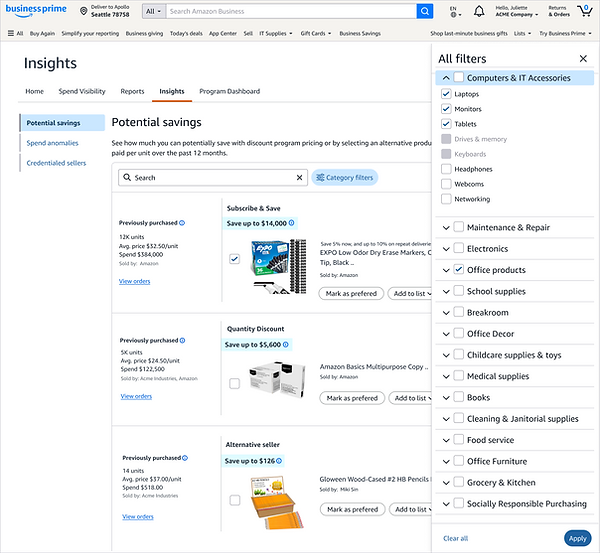Image resolution: width=600 pixels, height=553 pixels.
Task: Click info icon next to Save up to $5,600
Action: coord(285,344)
